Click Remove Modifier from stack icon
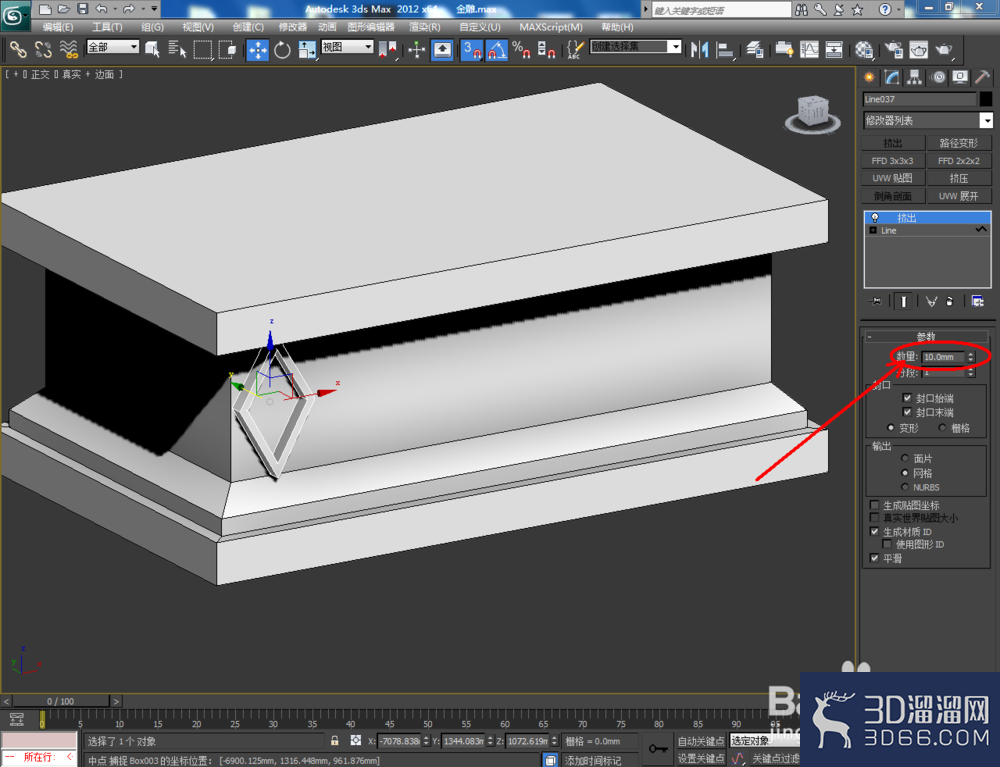The image size is (1000, 767). click(x=950, y=301)
